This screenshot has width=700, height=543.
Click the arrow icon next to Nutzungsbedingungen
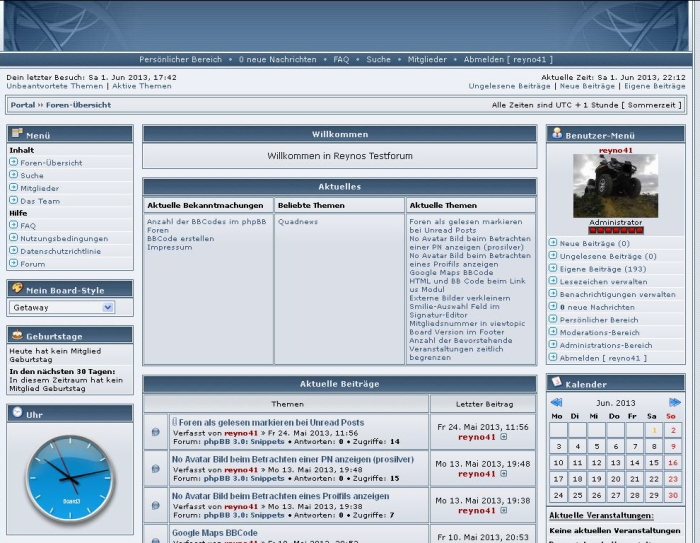coord(13,238)
